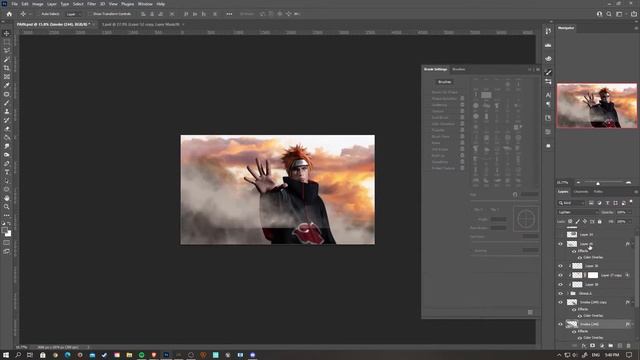Toggle Effects visibility under Smoke (244)

tap(574, 331)
